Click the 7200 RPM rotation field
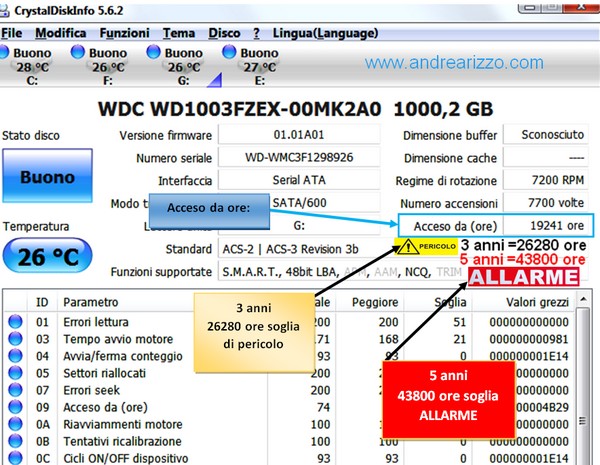 546,180
